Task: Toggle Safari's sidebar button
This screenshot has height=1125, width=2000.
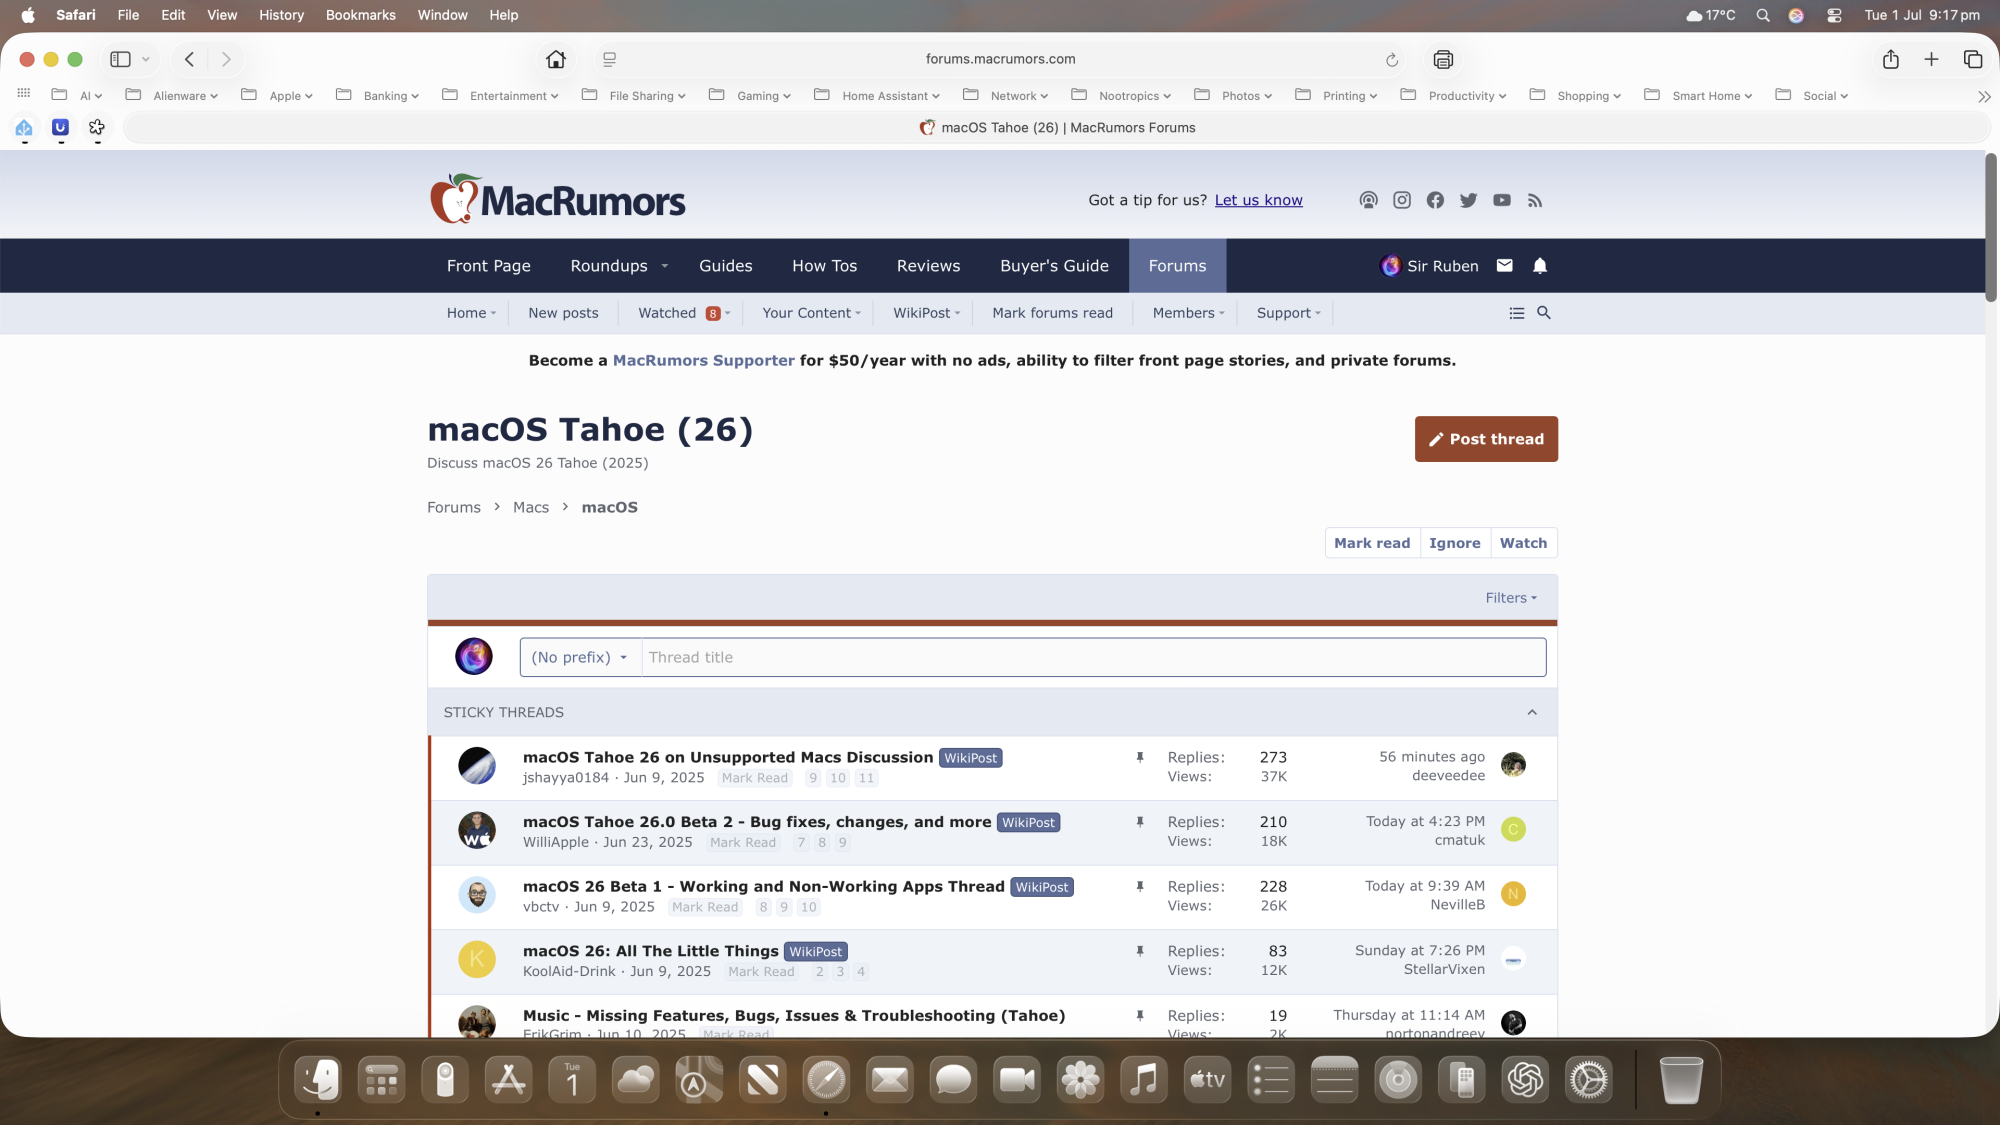Action: click(x=121, y=59)
